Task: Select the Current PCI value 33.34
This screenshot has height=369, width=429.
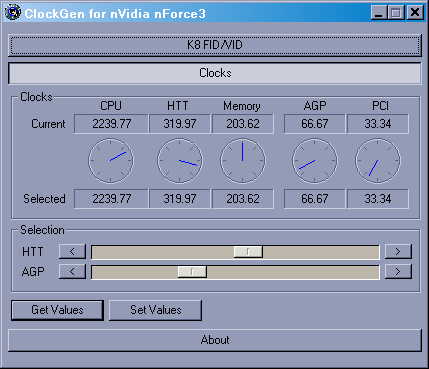Action: coord(378,124)
